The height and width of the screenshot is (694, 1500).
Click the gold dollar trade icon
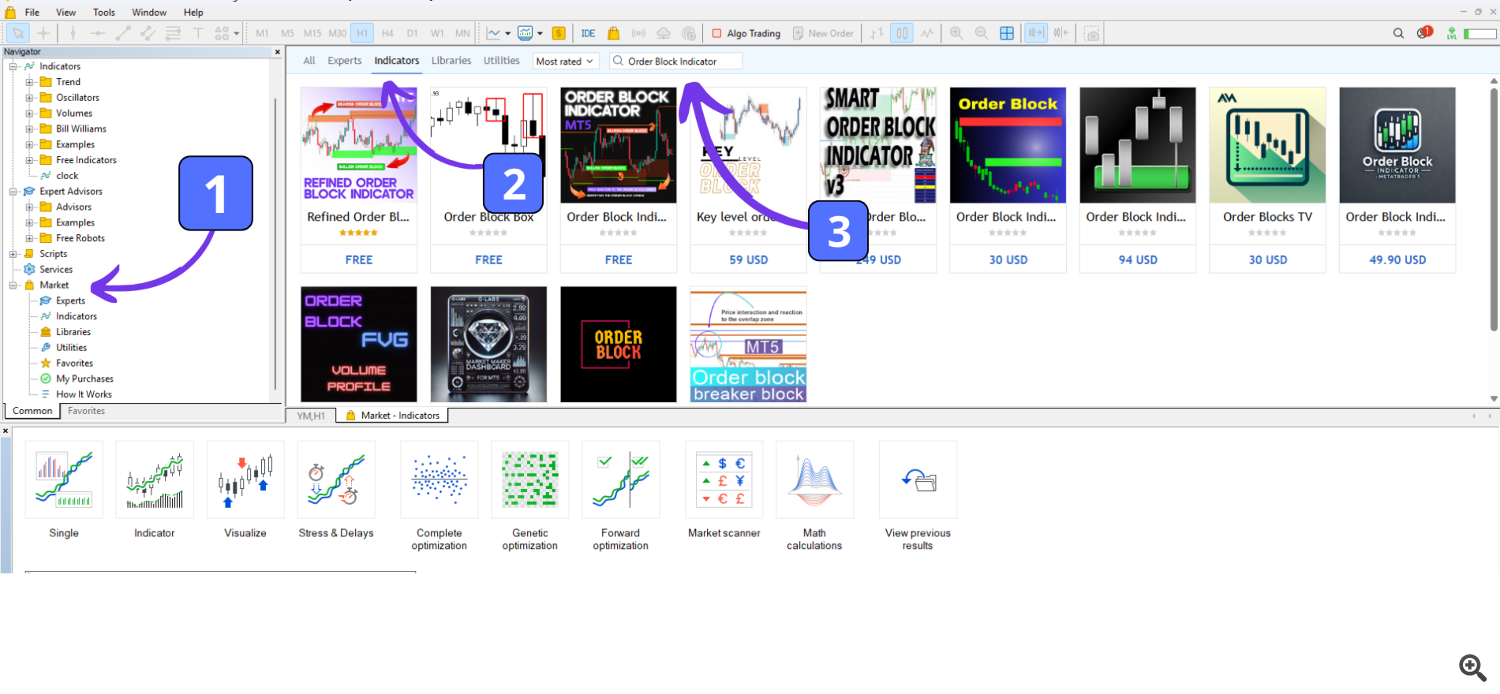(x=558, y=33)
